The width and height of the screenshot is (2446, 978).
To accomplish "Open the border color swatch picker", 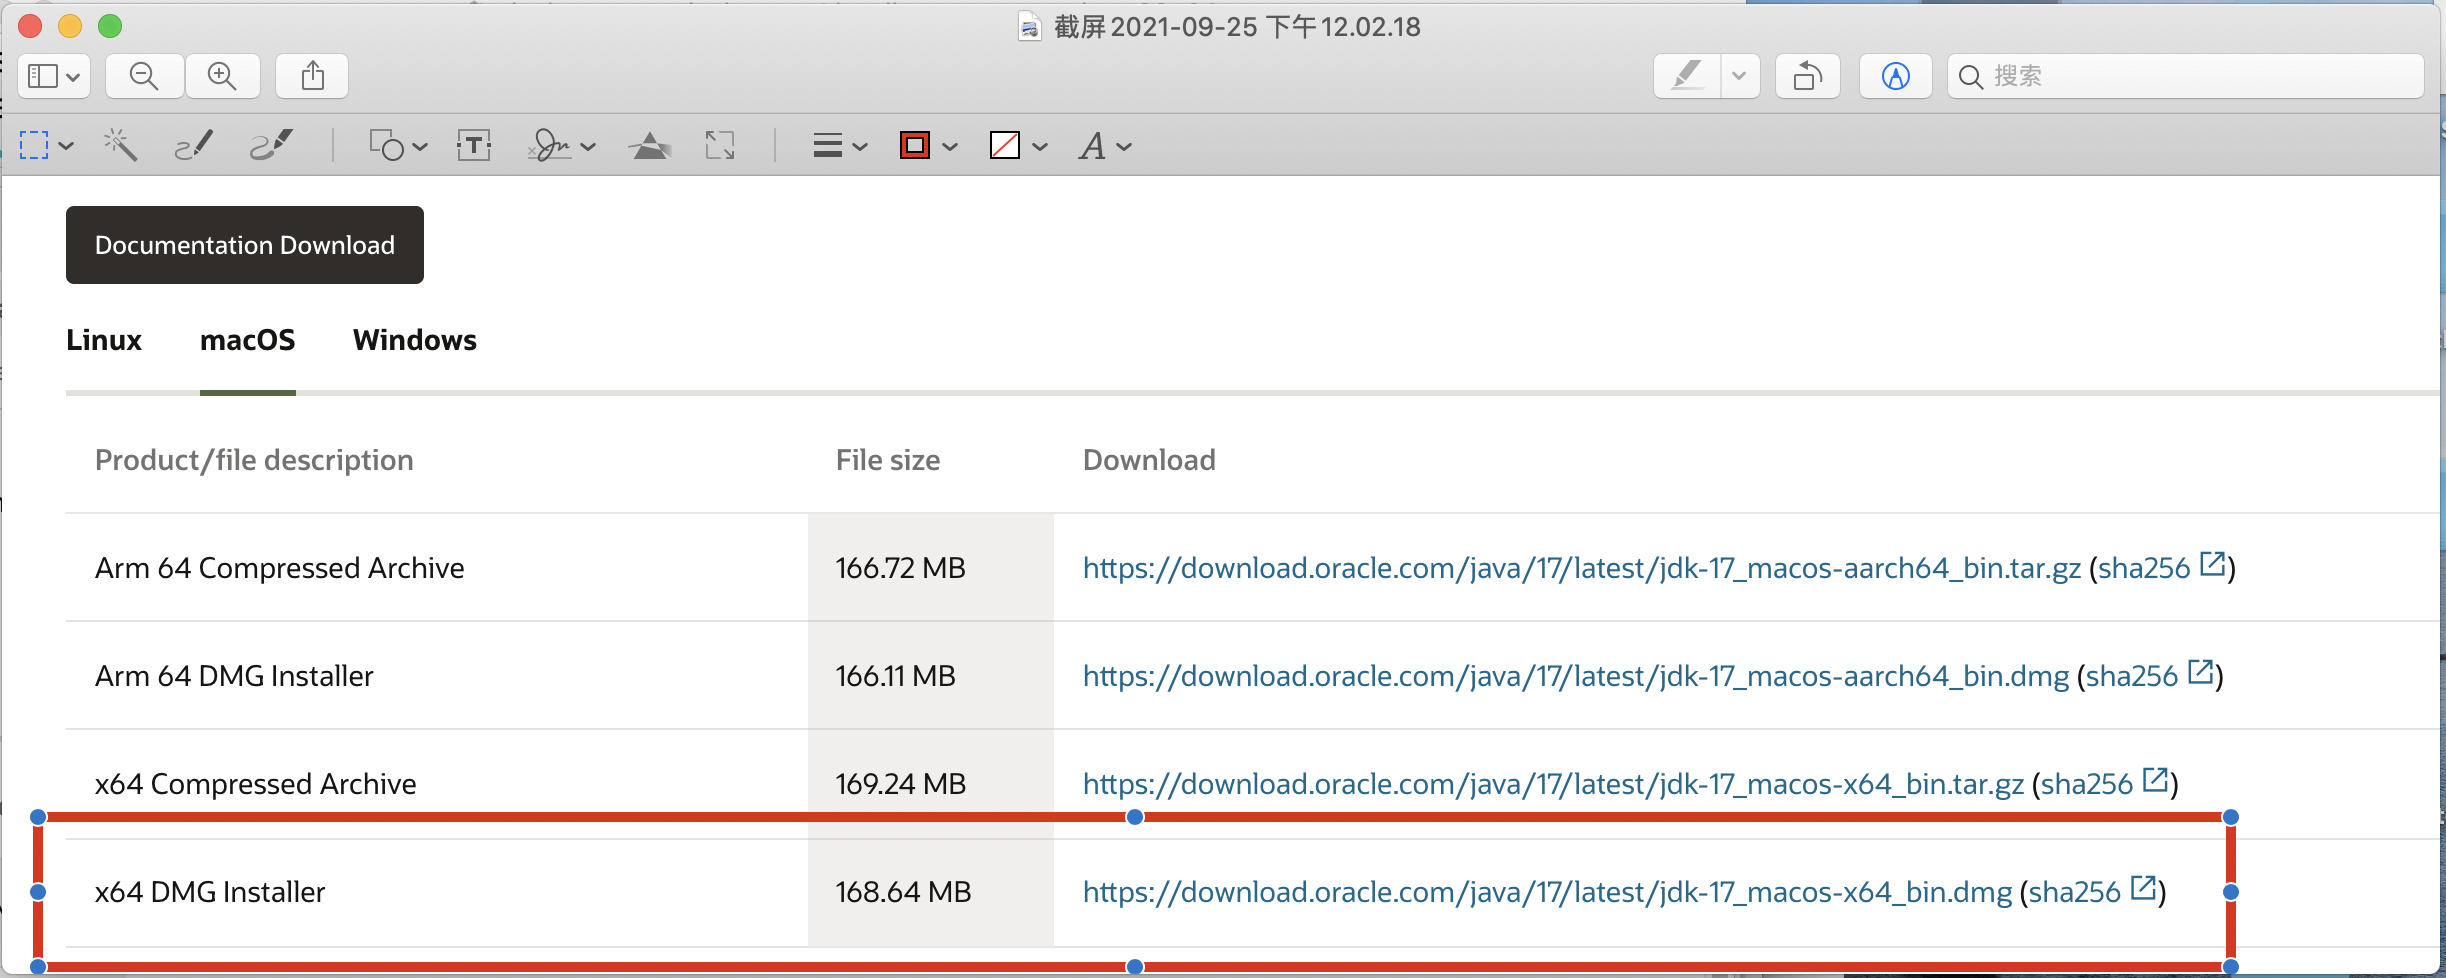I will click(x=915, y=146).
